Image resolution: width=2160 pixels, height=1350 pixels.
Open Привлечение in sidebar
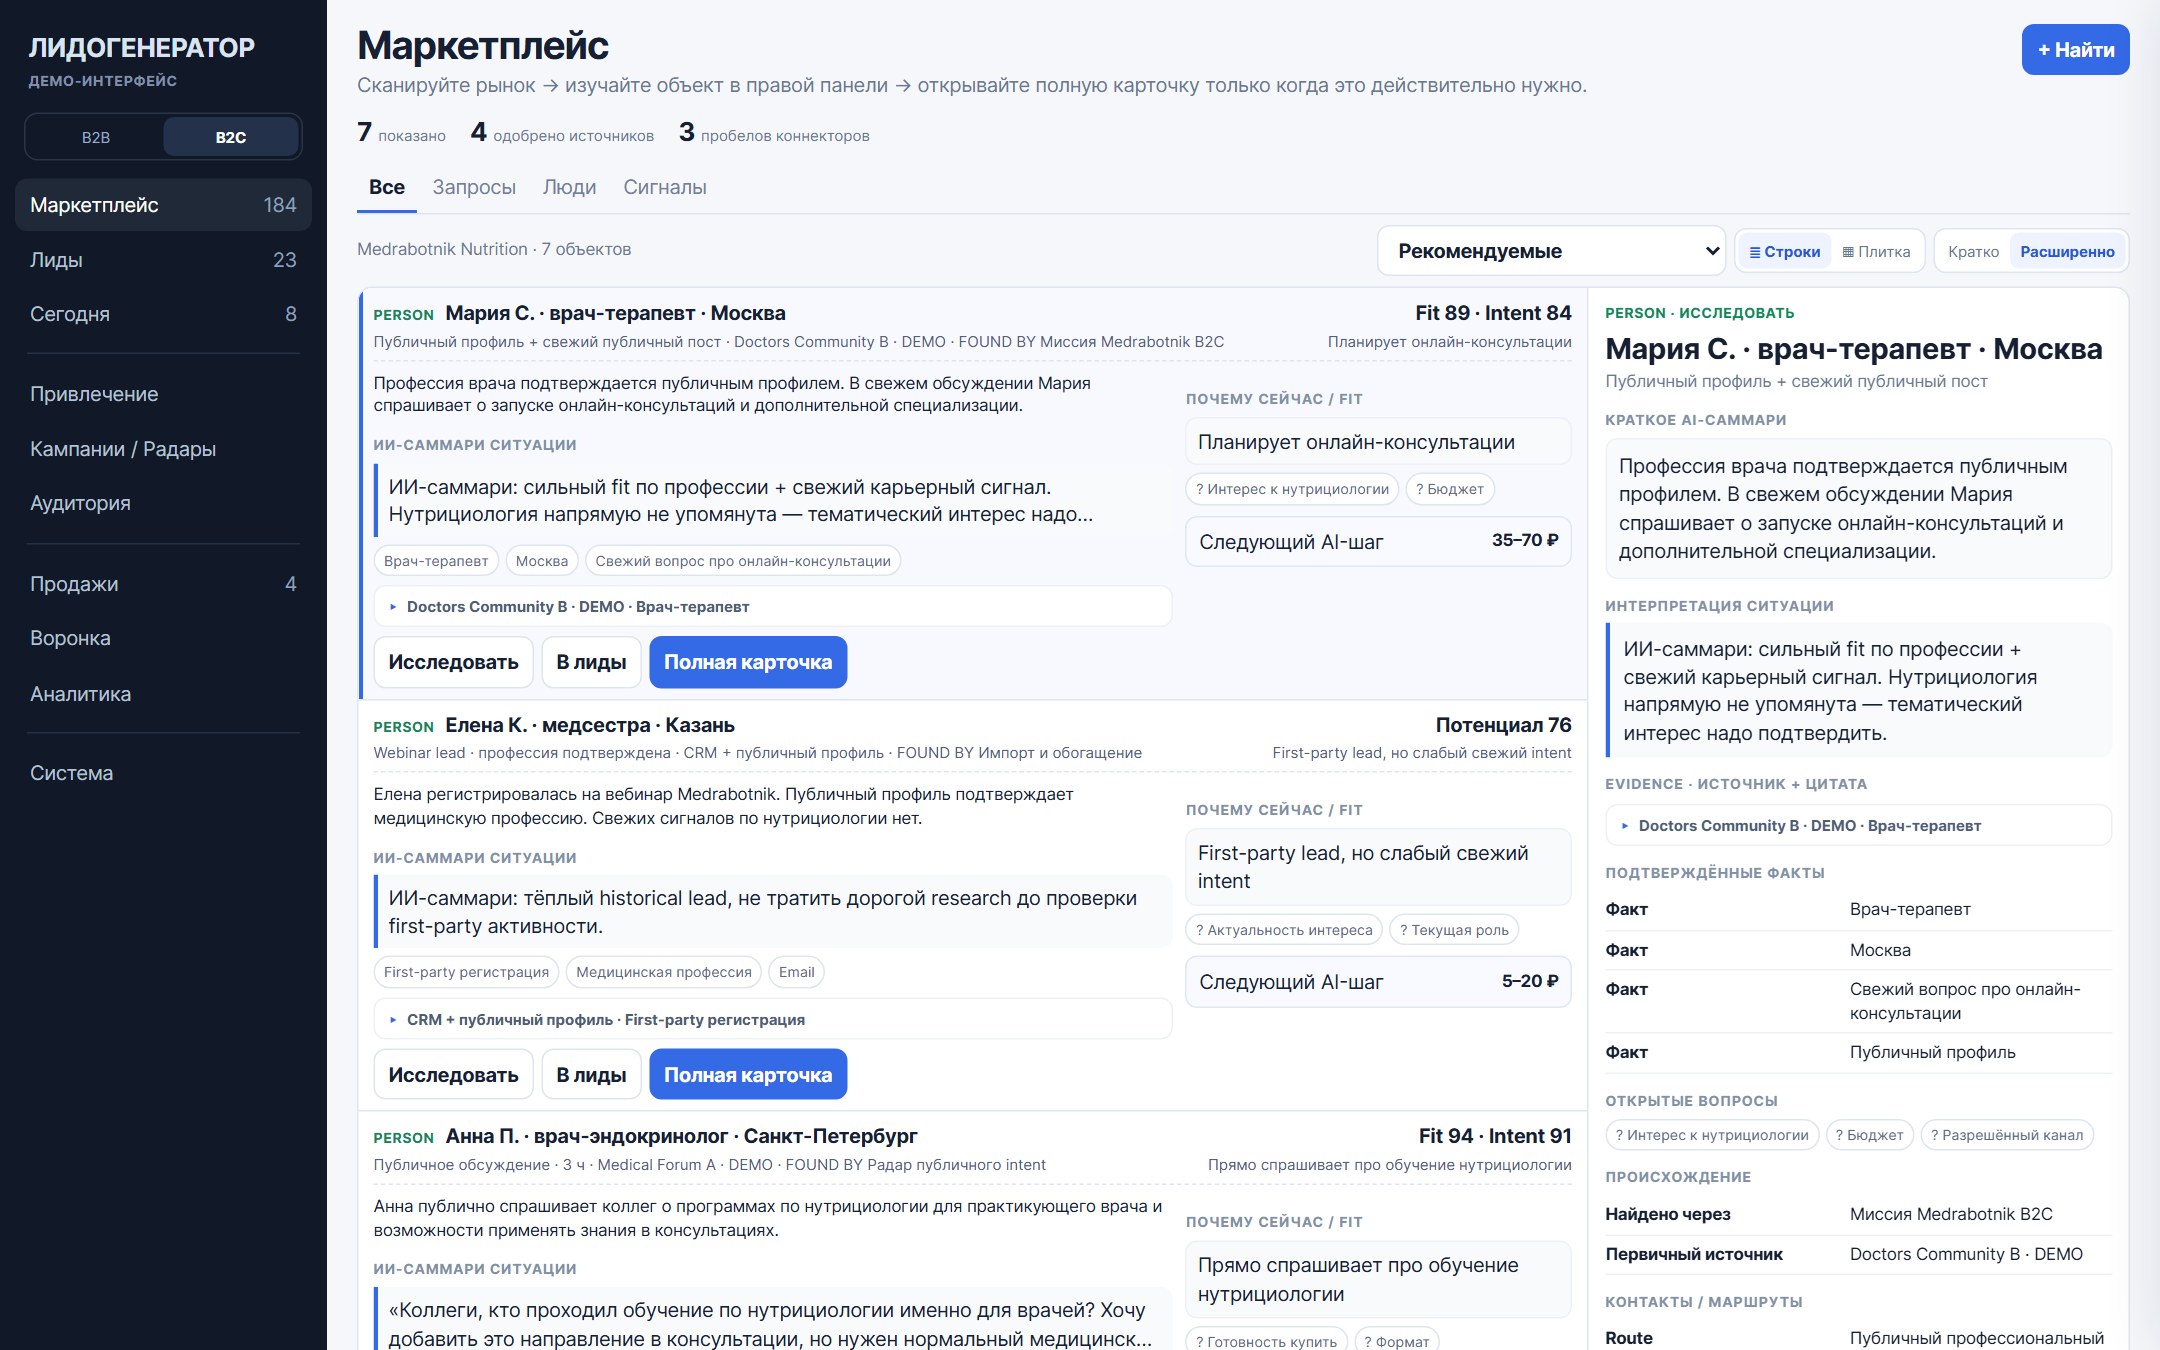coord(163,394)
